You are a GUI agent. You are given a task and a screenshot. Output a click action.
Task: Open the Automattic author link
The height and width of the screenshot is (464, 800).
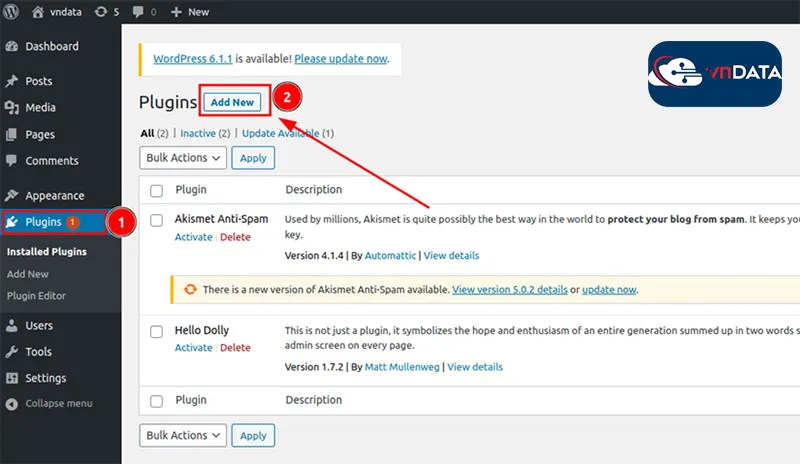coord(390,256)
